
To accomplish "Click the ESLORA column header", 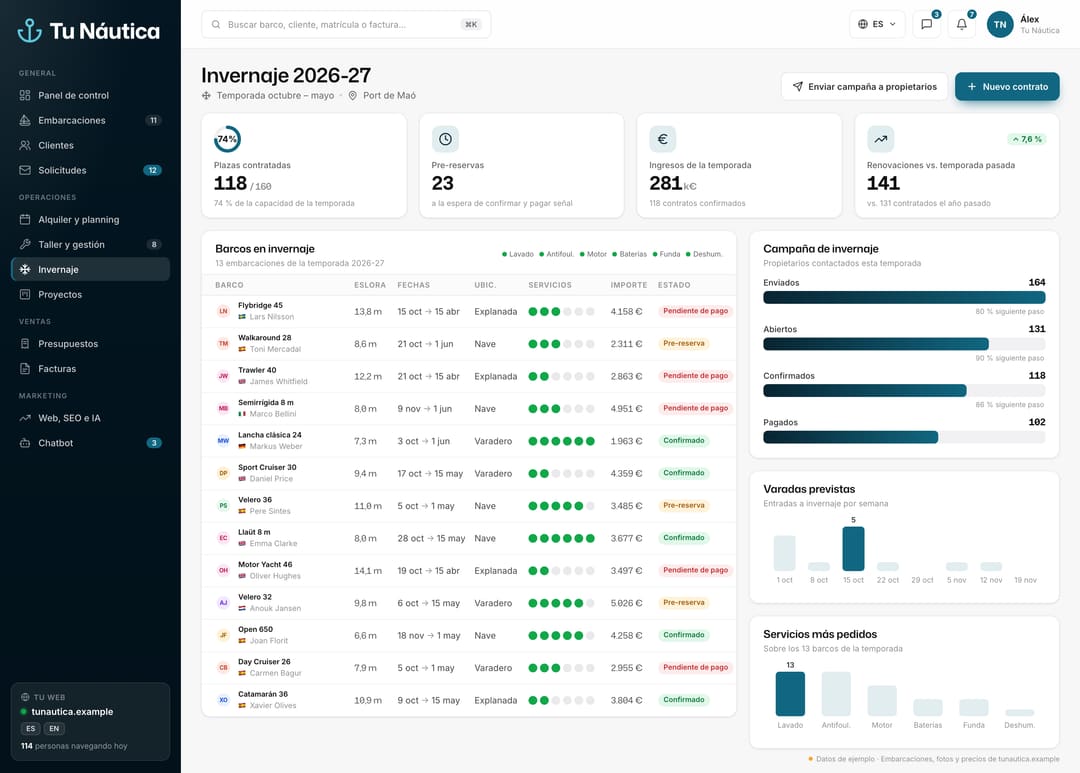I will coord(370,285).
